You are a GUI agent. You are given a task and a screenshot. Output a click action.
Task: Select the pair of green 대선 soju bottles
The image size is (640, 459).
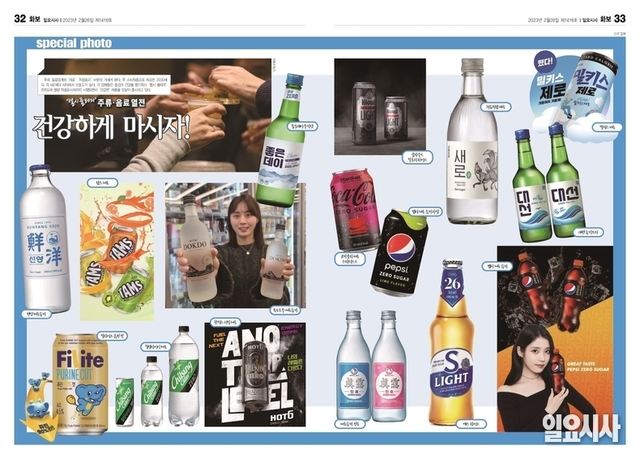(x=549, y=181)
